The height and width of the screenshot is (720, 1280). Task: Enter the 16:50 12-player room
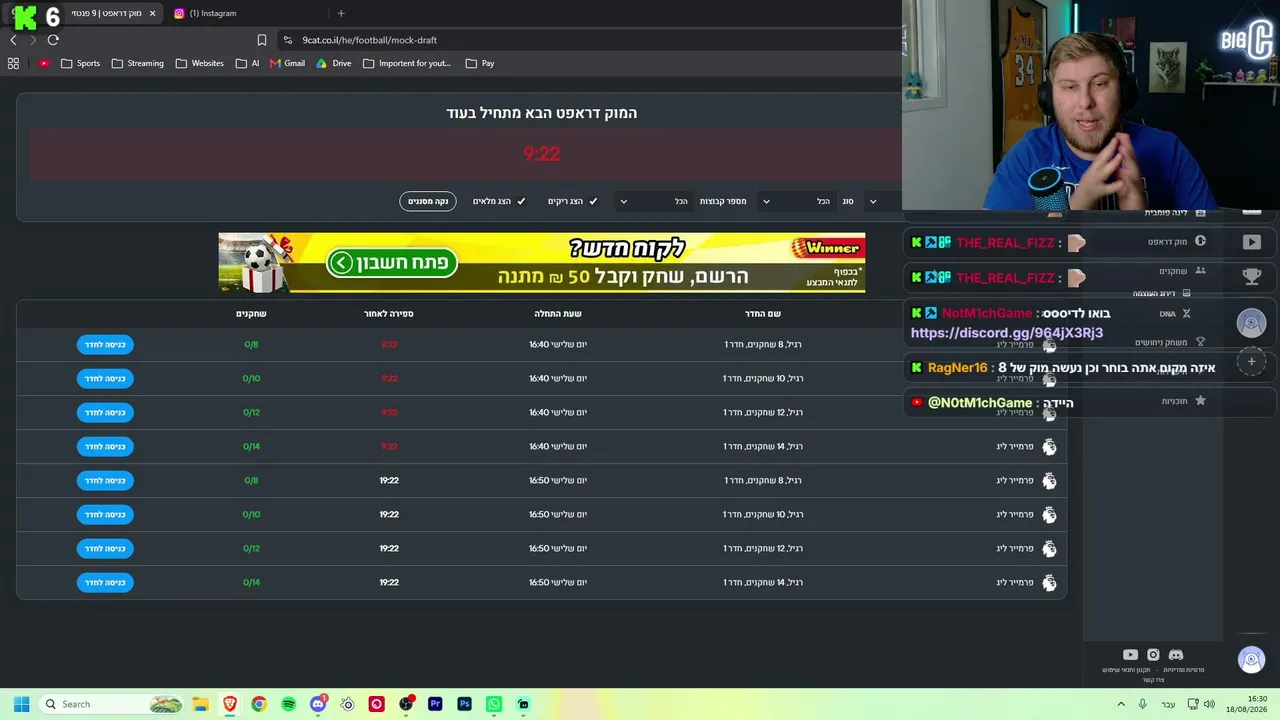(105, 548)
